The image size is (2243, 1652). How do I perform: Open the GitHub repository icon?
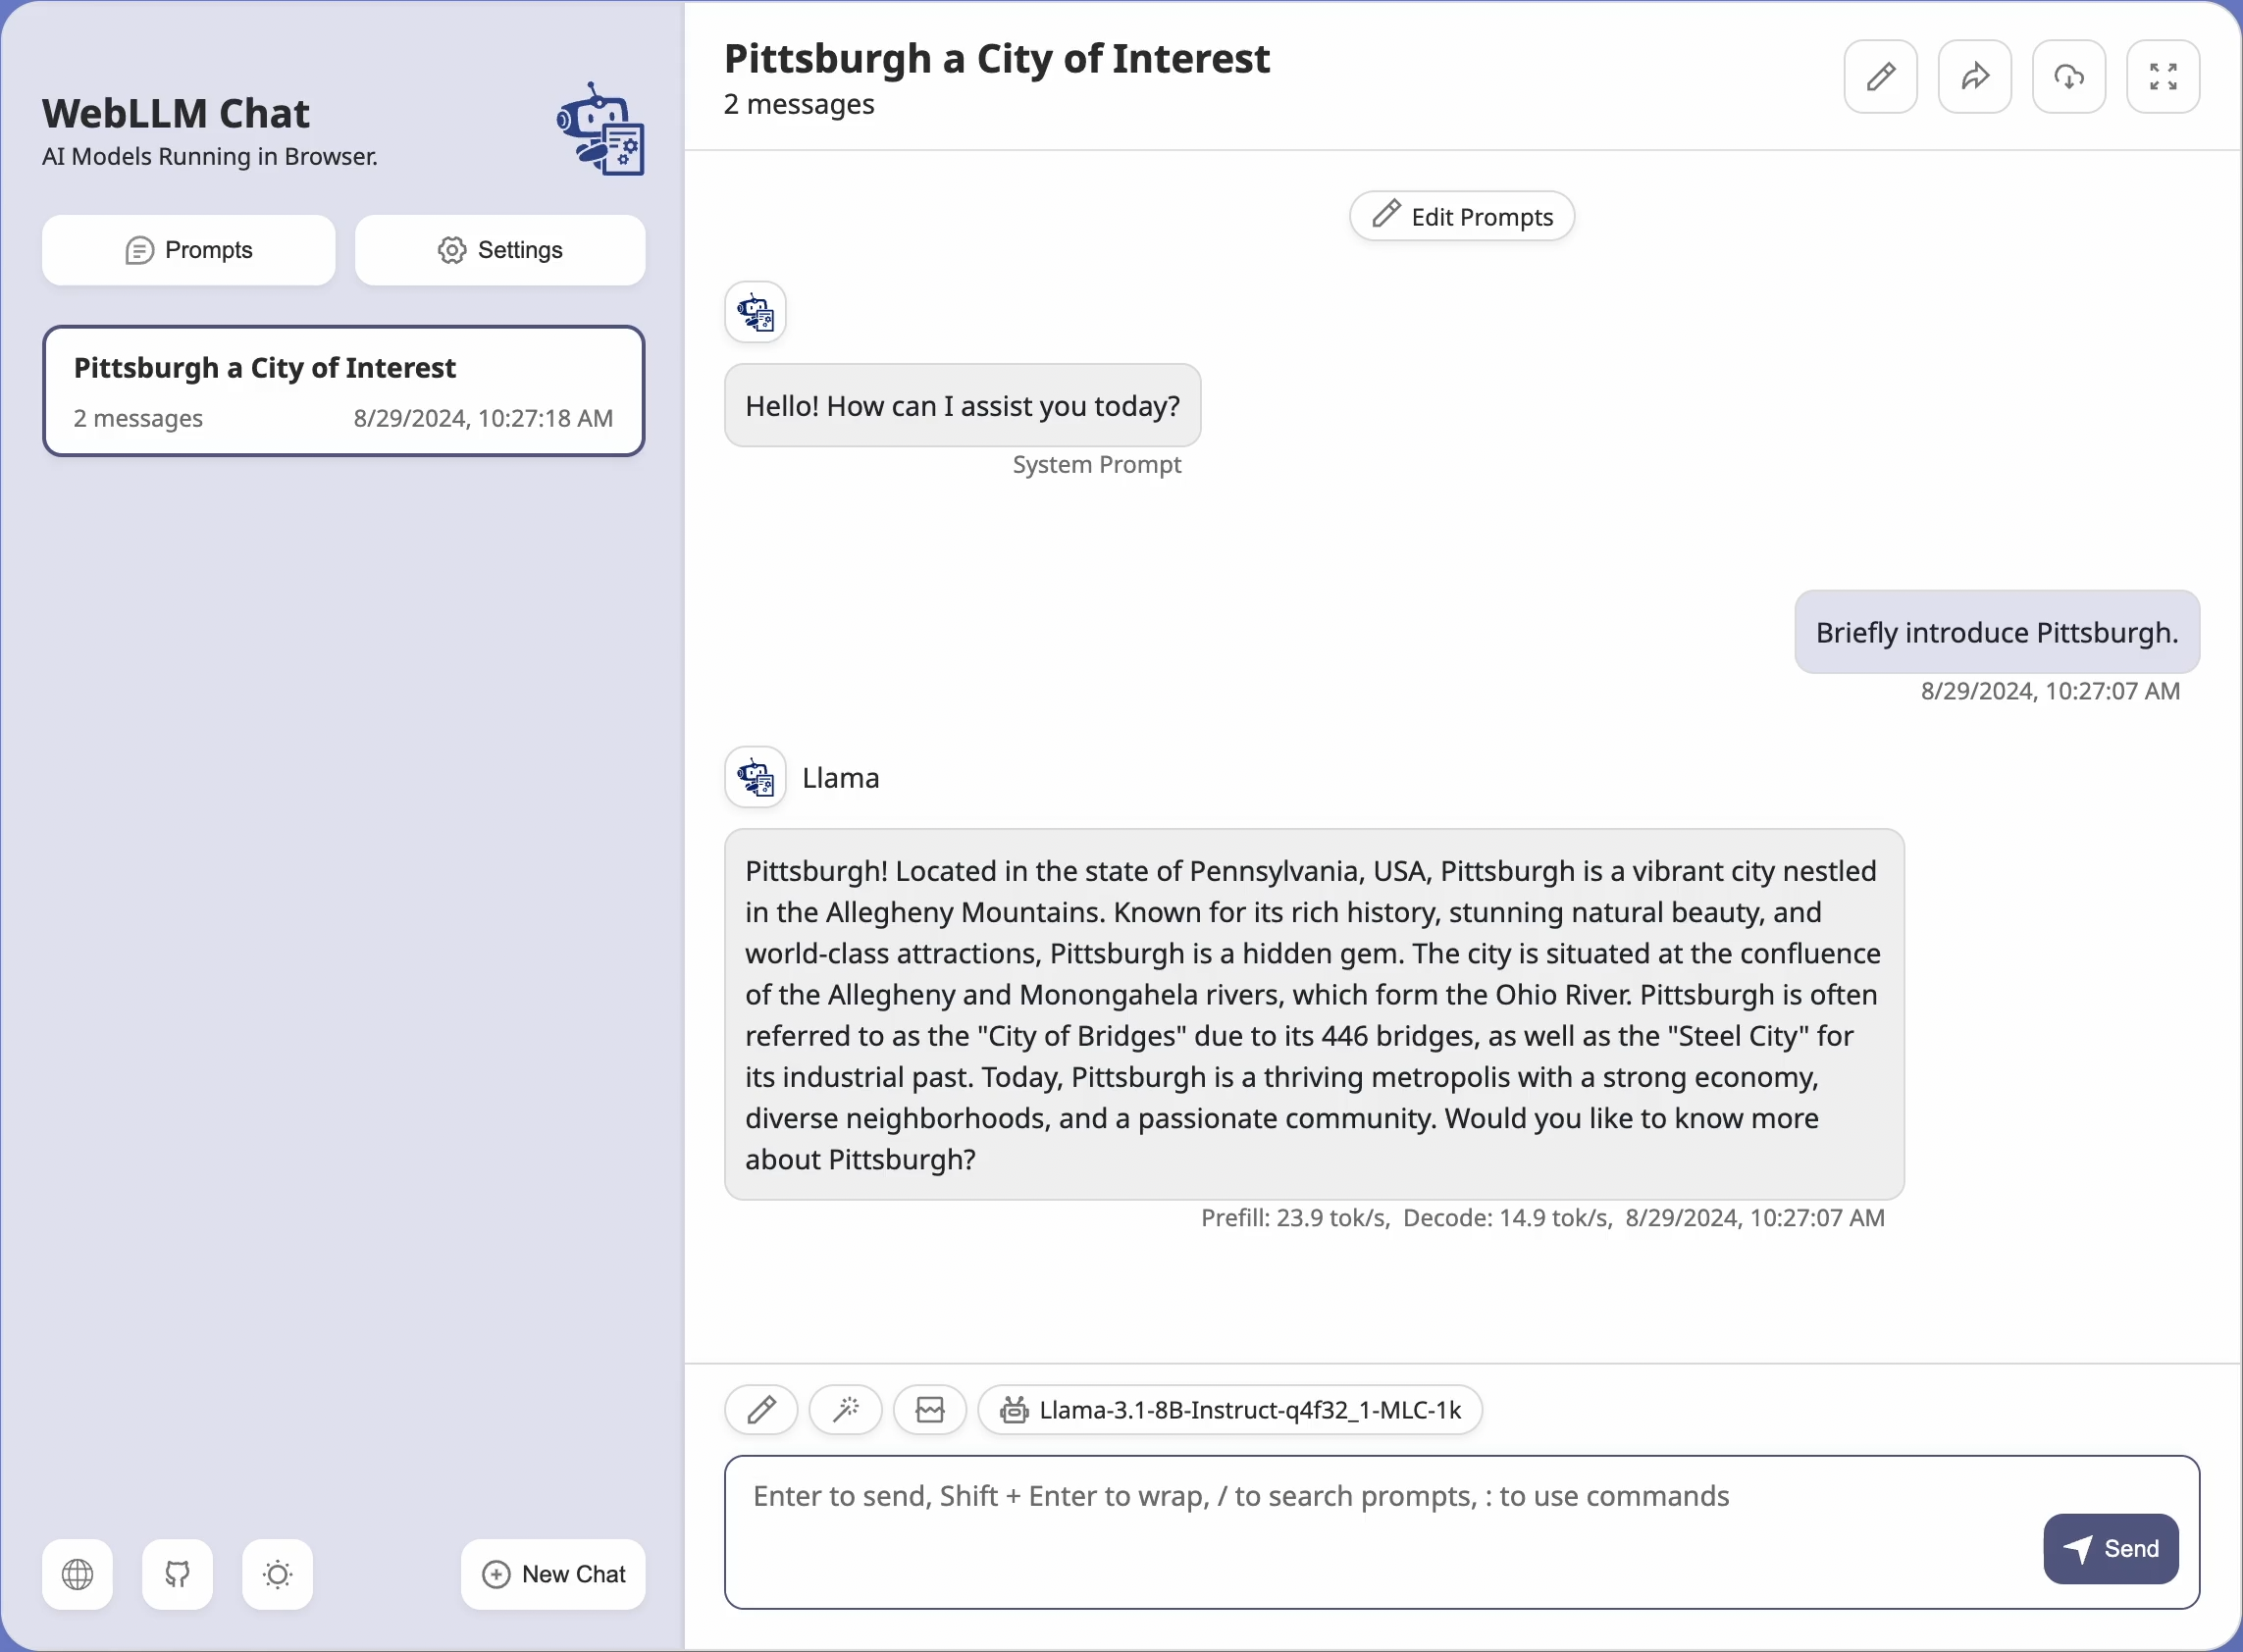(x=177, y=1574)
